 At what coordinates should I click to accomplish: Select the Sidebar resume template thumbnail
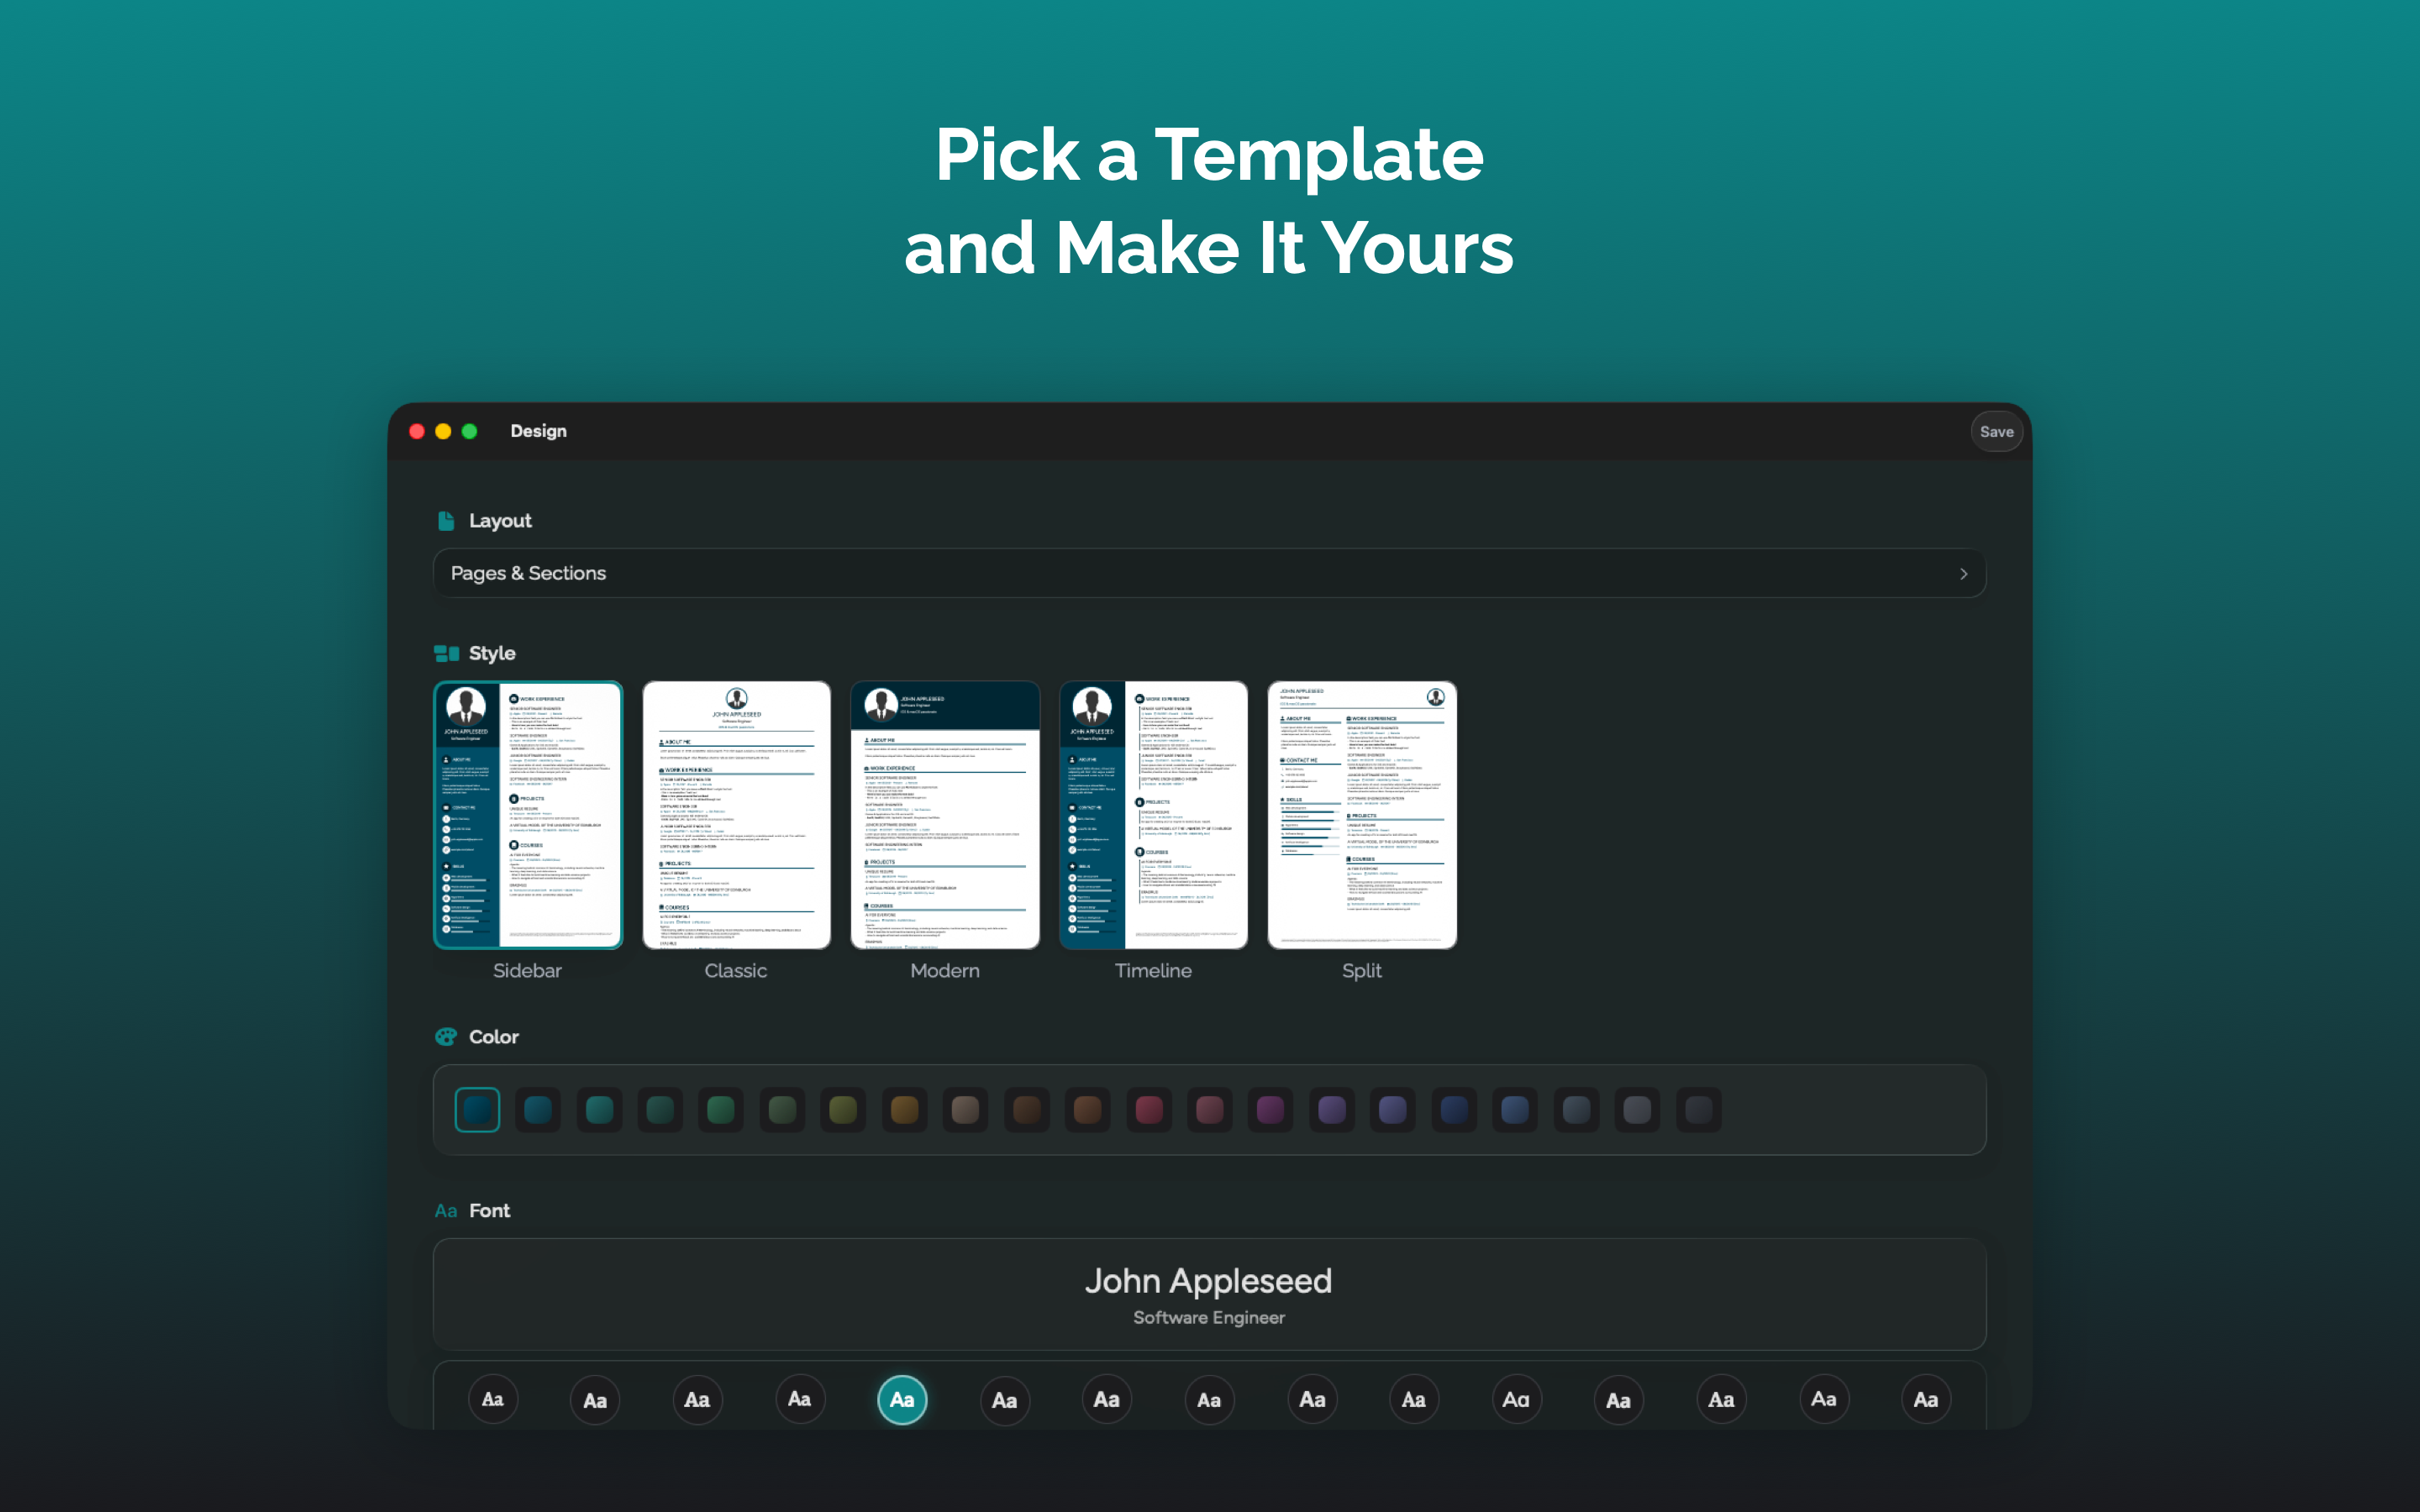(x=528, y=815)
